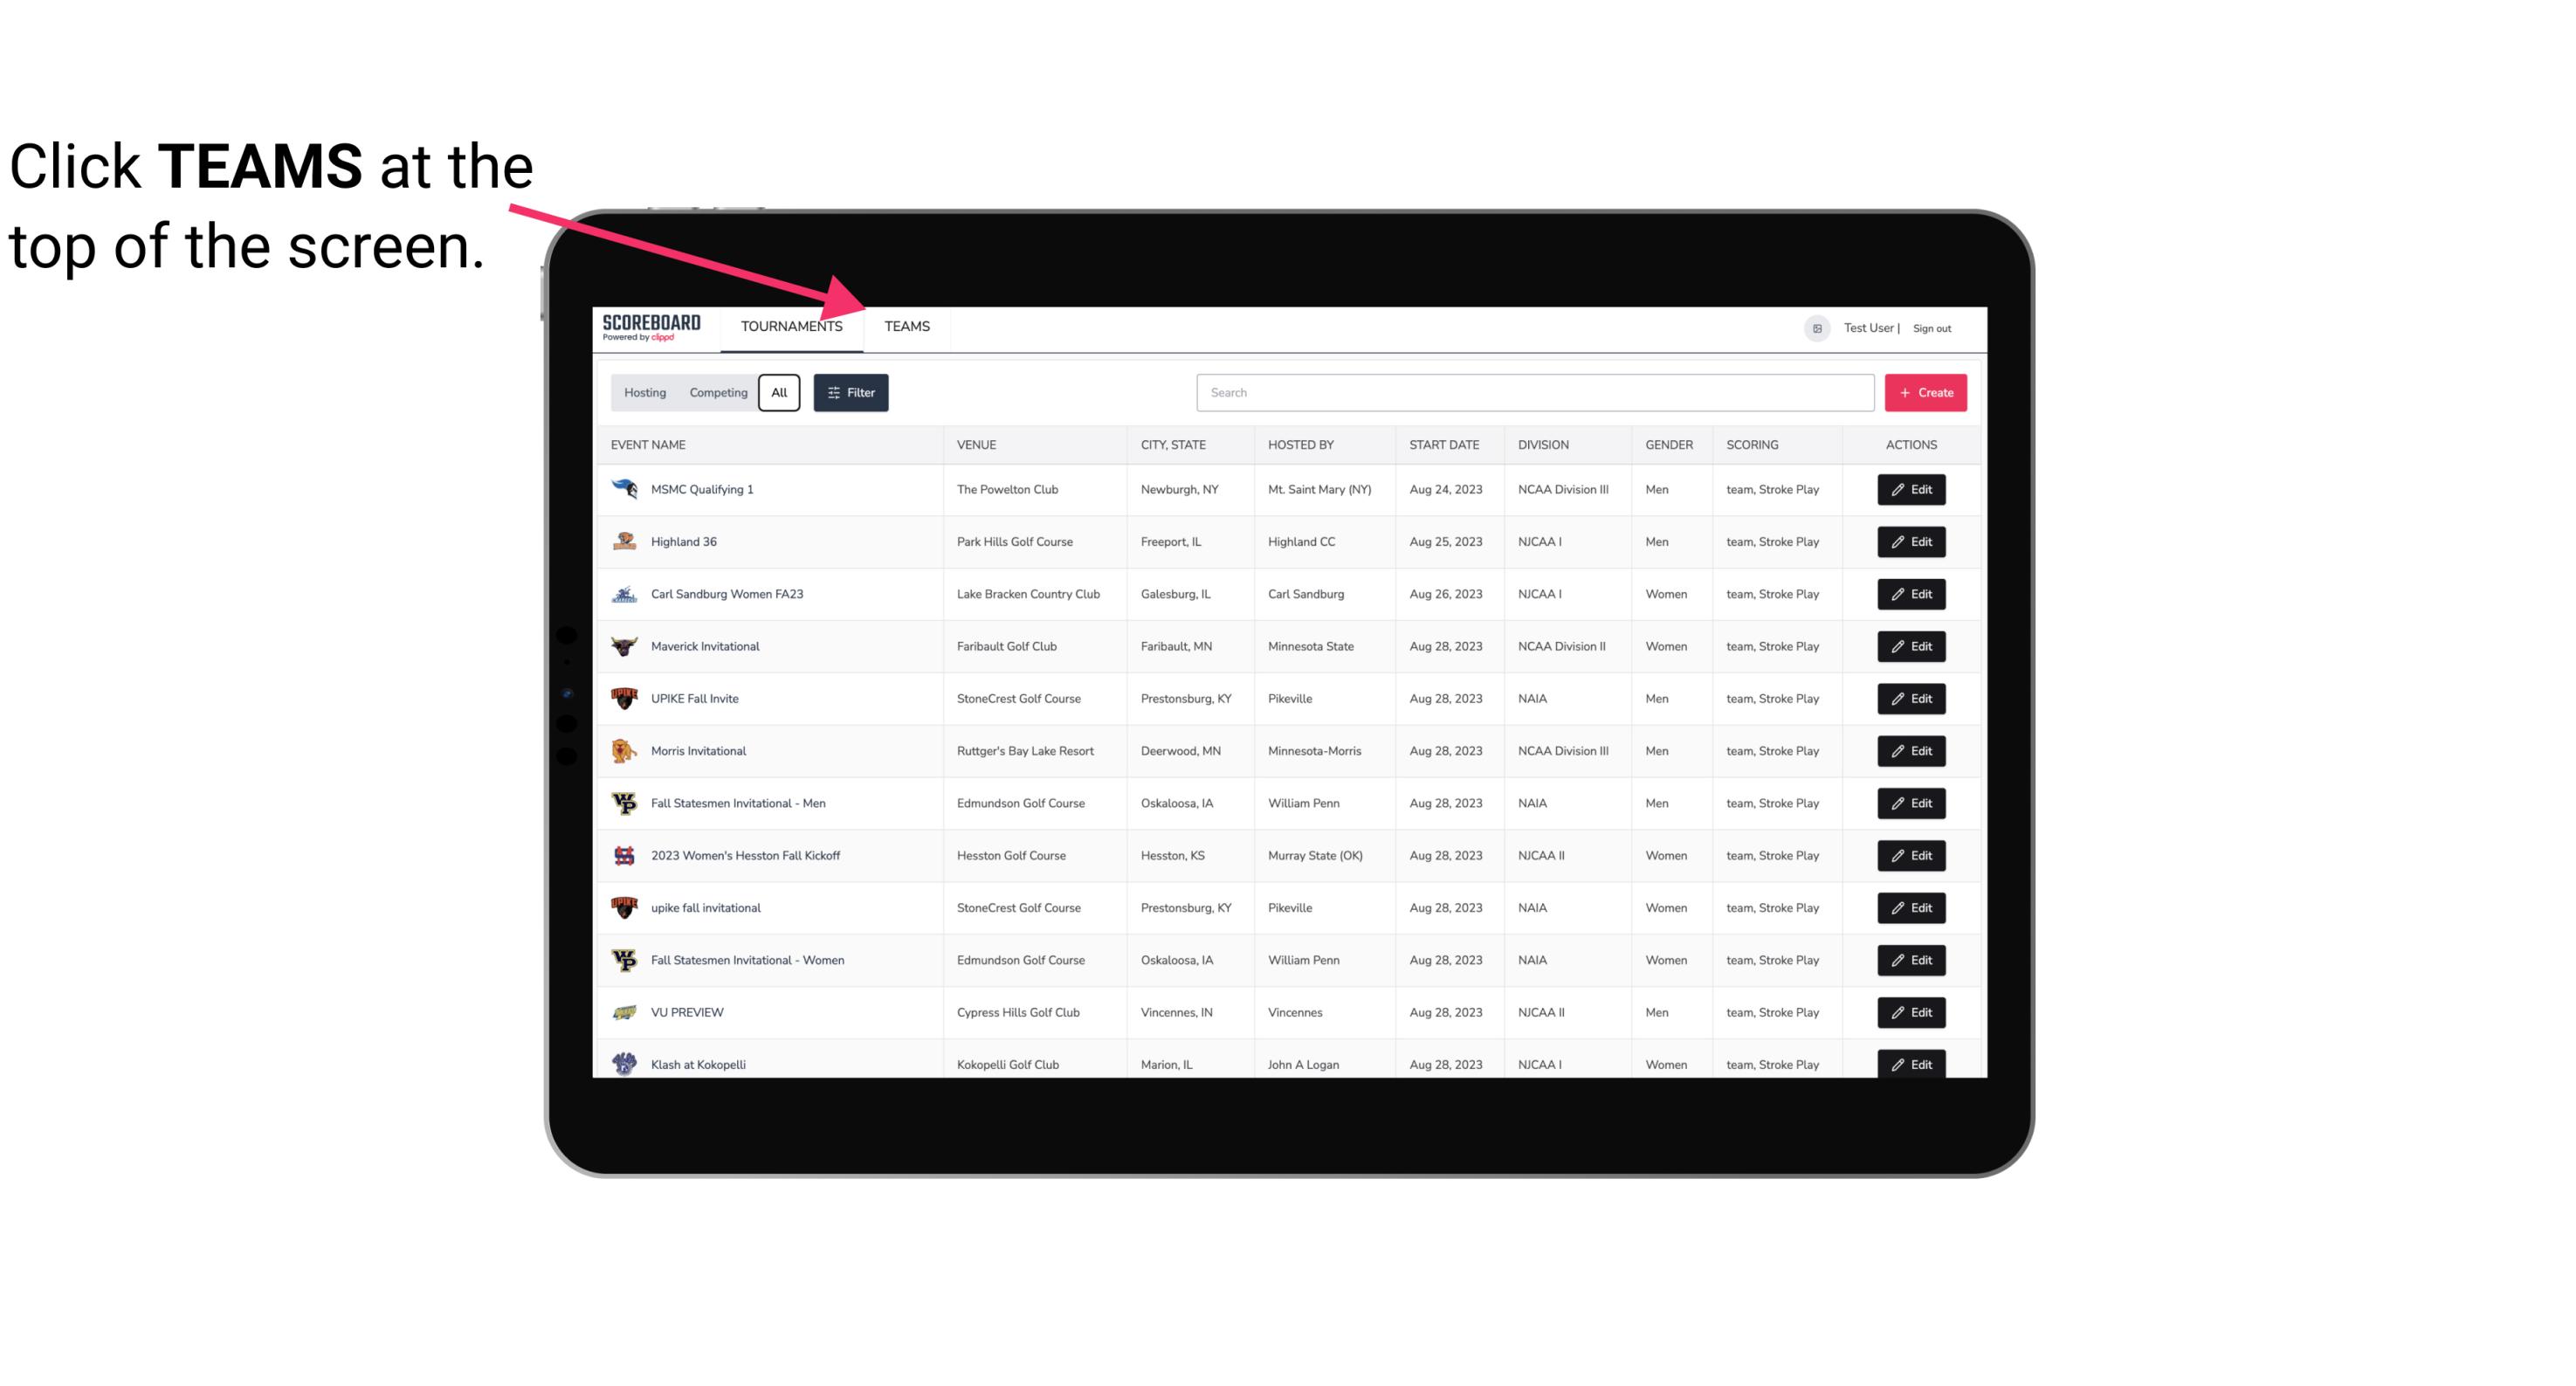Click the Edit icon for Maverick Invitational
This screenshot has width=2576, height=1386.
pos(1912,647)
